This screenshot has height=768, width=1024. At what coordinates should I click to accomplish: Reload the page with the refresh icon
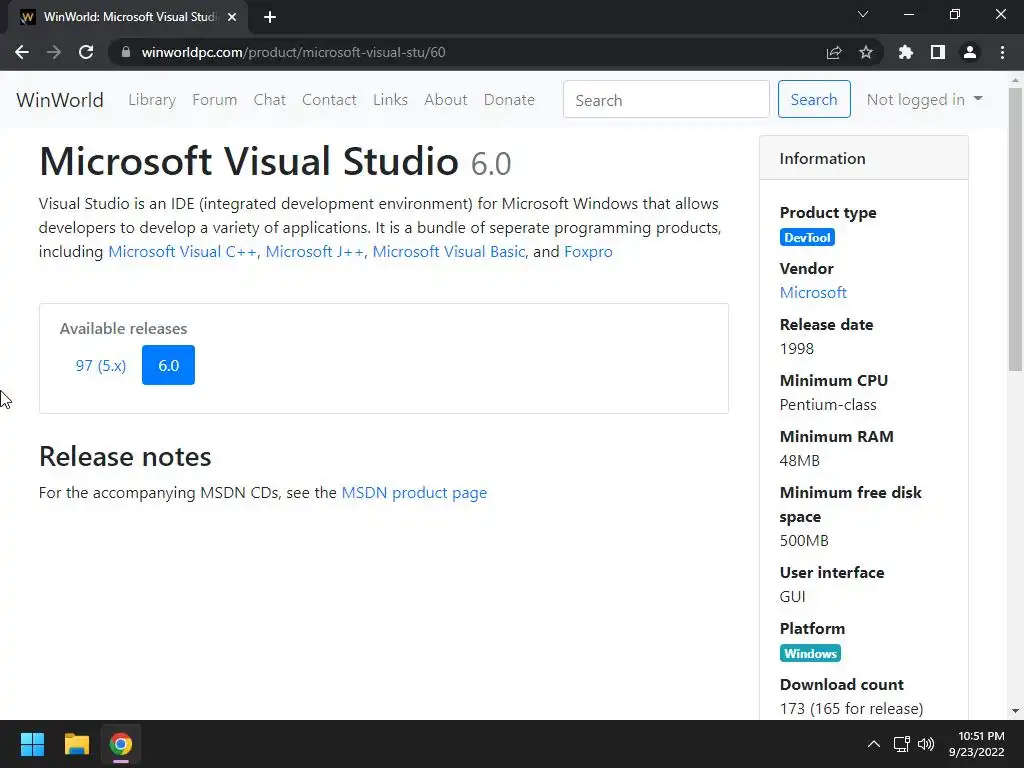tap(86, 52)
